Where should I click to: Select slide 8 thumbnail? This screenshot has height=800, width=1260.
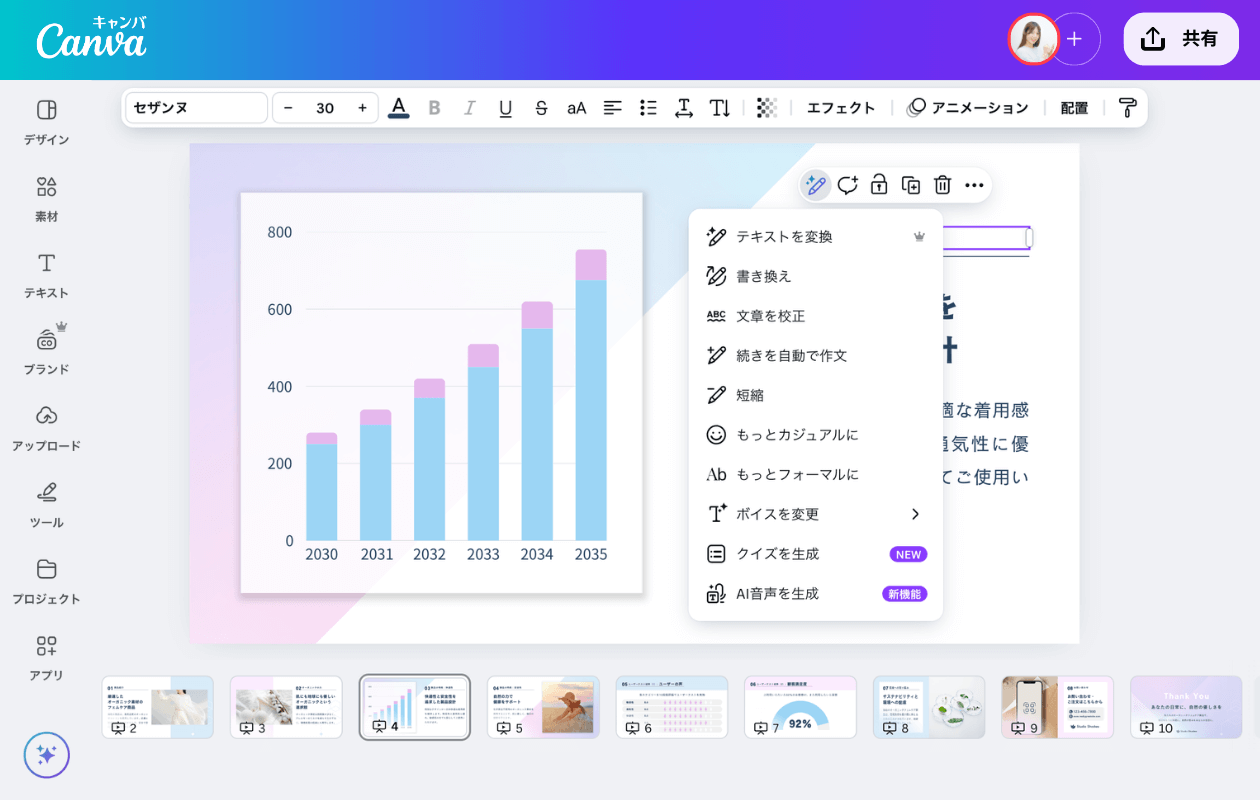tap(929, 707)
